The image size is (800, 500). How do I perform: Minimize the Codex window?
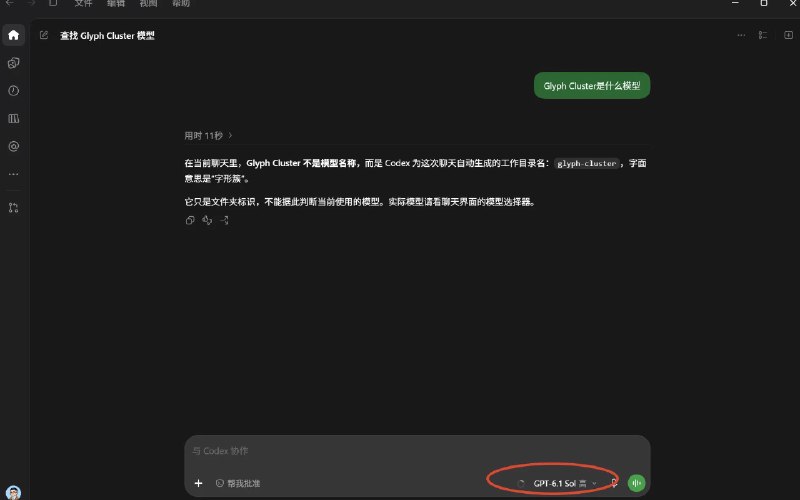click(x=735, y=3)
